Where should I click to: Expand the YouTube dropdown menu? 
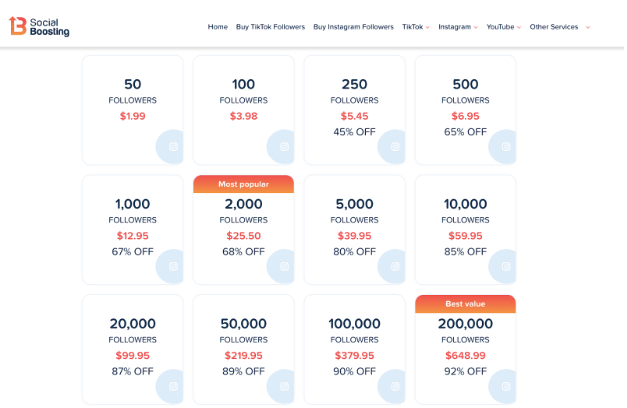pos(503,27)
